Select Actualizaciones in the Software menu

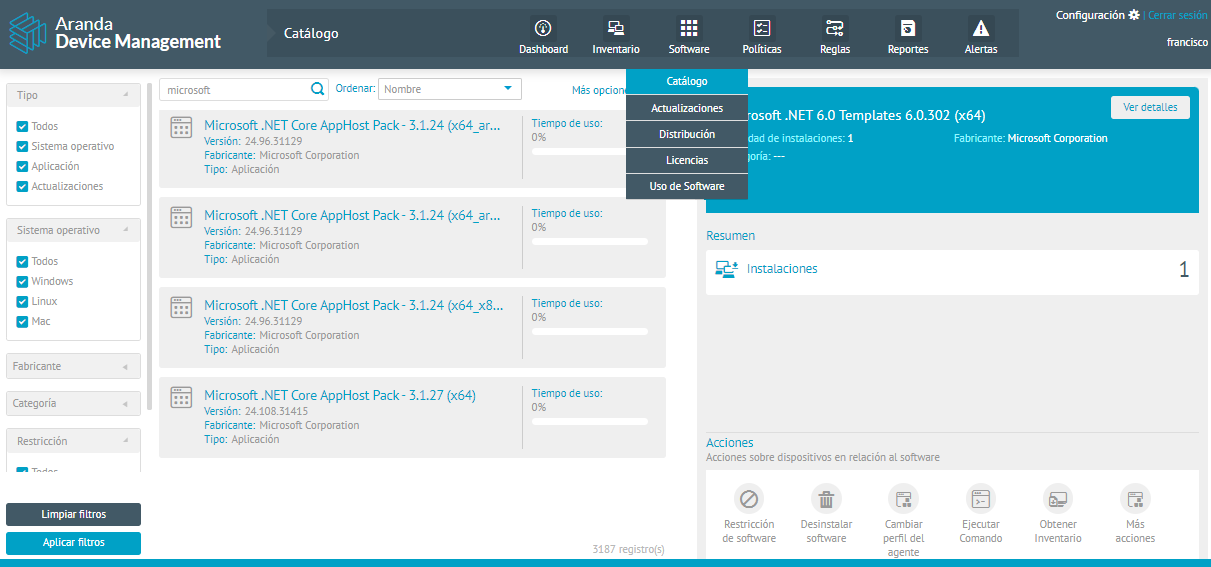point(687,108)
